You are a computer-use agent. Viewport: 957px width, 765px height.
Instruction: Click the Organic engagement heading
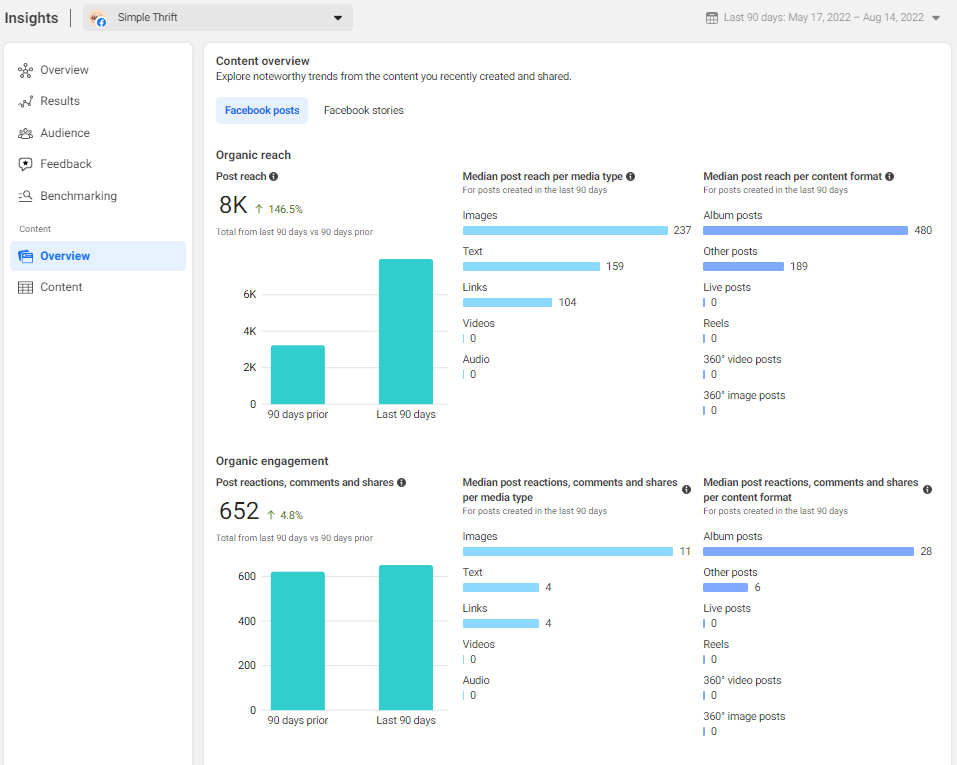point(272,461)
